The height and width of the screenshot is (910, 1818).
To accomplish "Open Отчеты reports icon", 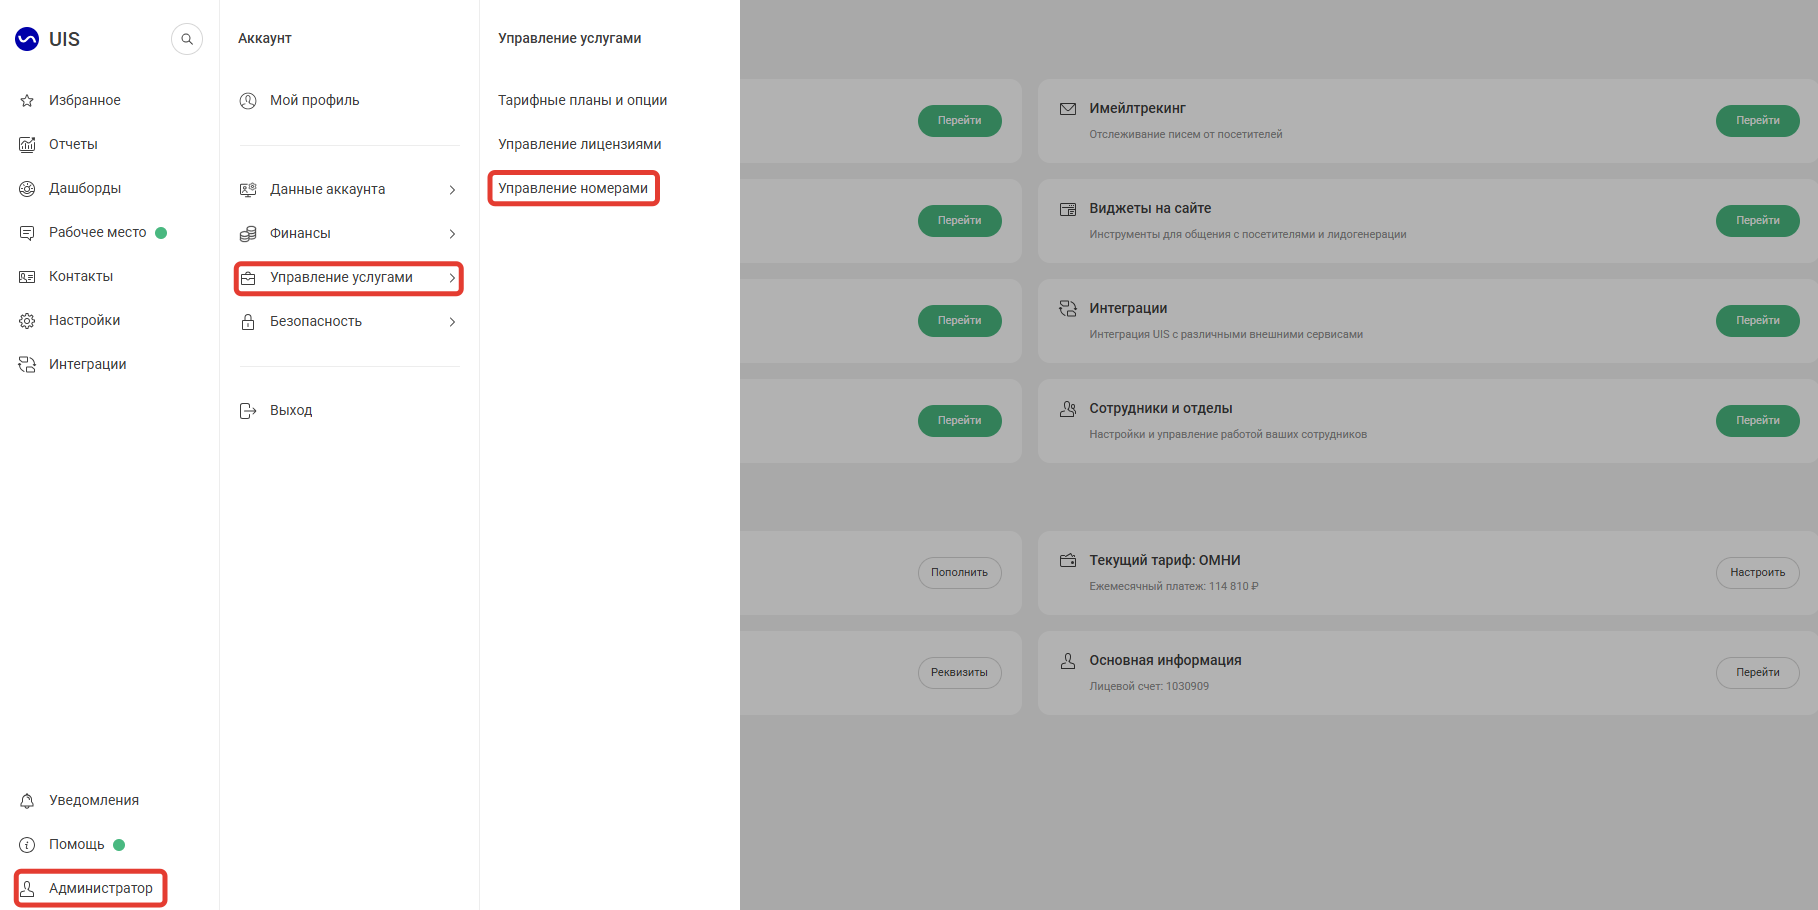I will pos(27,144).
